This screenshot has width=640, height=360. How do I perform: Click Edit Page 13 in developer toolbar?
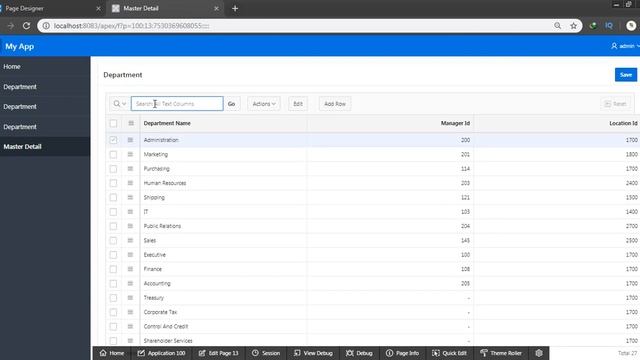tap(218, 353)
